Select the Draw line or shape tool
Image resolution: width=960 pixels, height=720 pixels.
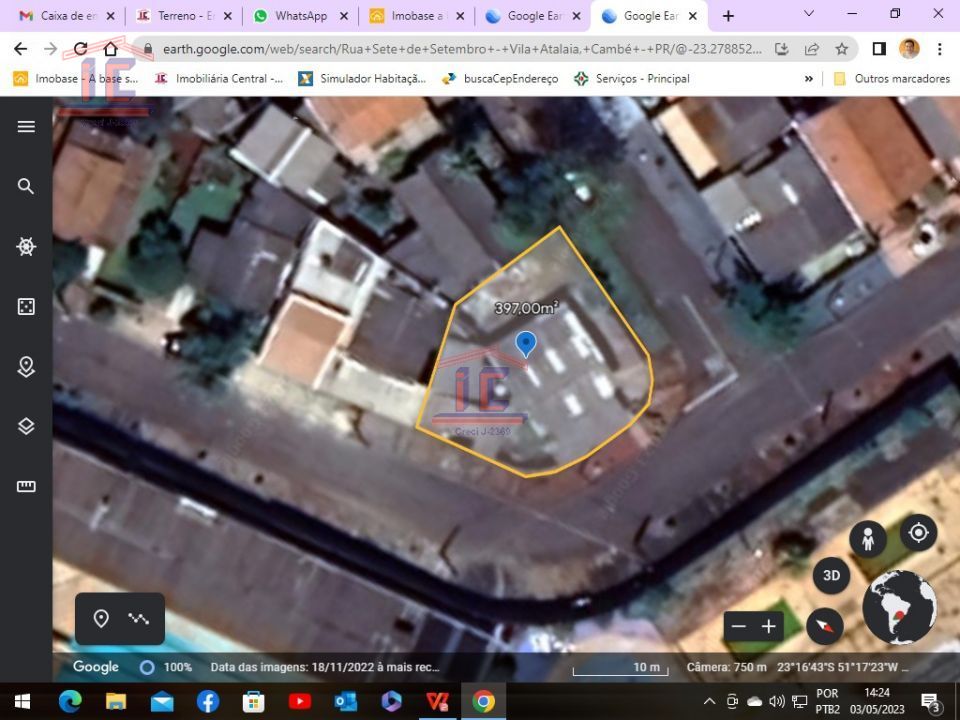tap(139, 619)
